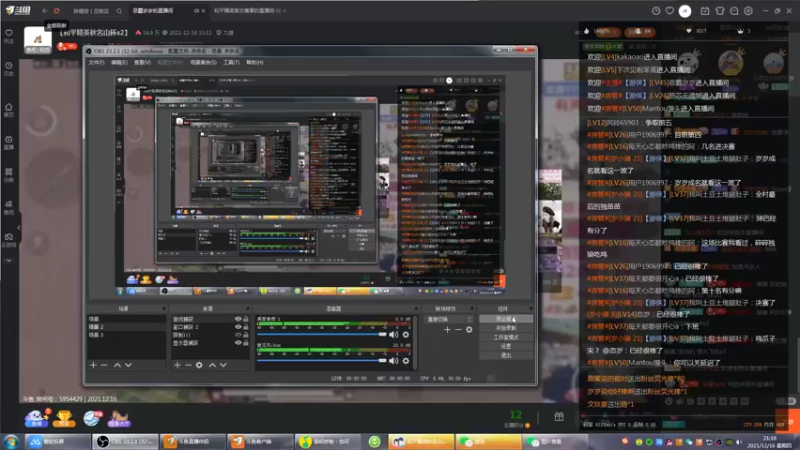Open the 分类 grid icon in the left sidebar
This screenshot has height=450, width=800.
click(9, 174)
